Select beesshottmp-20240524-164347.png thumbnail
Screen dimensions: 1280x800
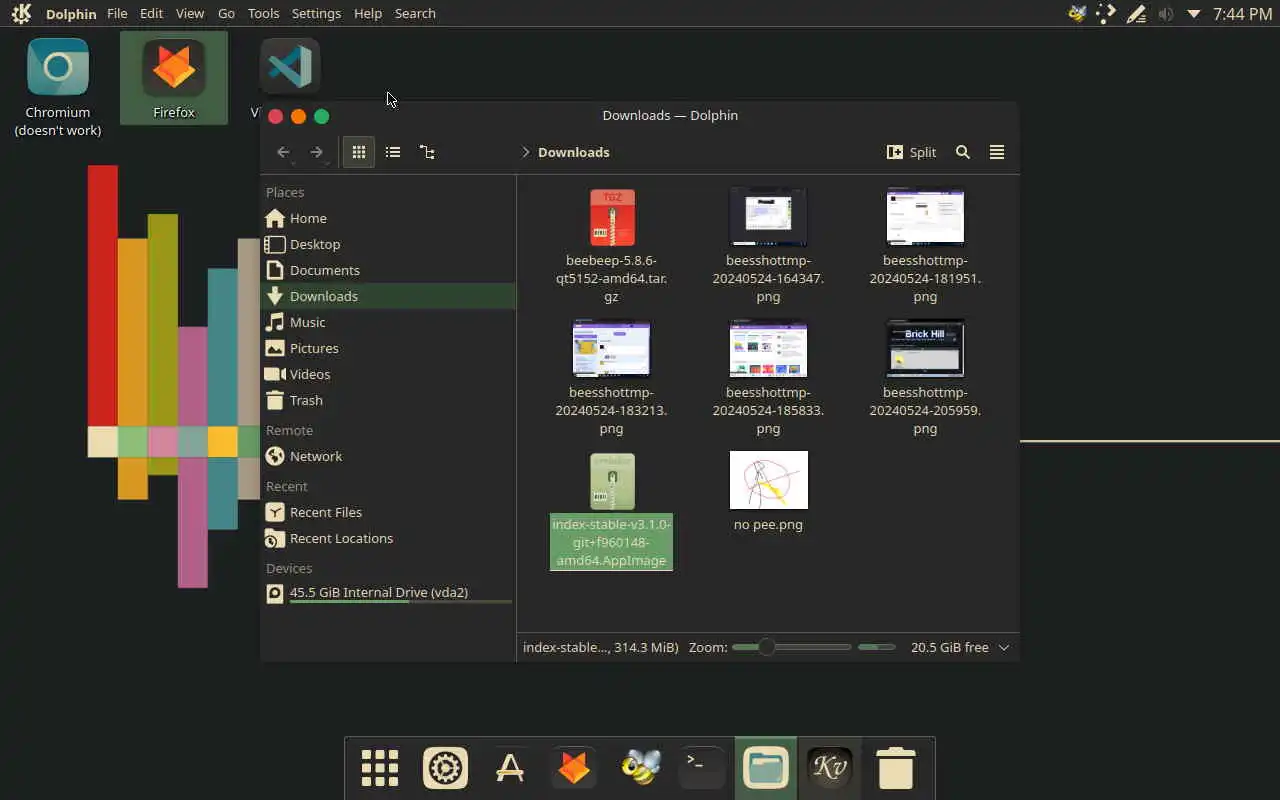[768, 216]
